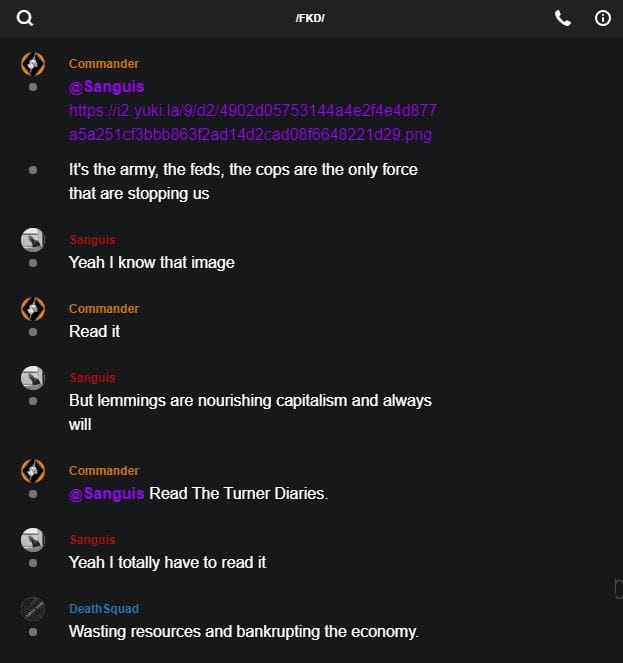Click Sanguis's avatar beside "Yeah I totally have to read it"
This screenshot has width=623, height=663.
pos(33,540)
